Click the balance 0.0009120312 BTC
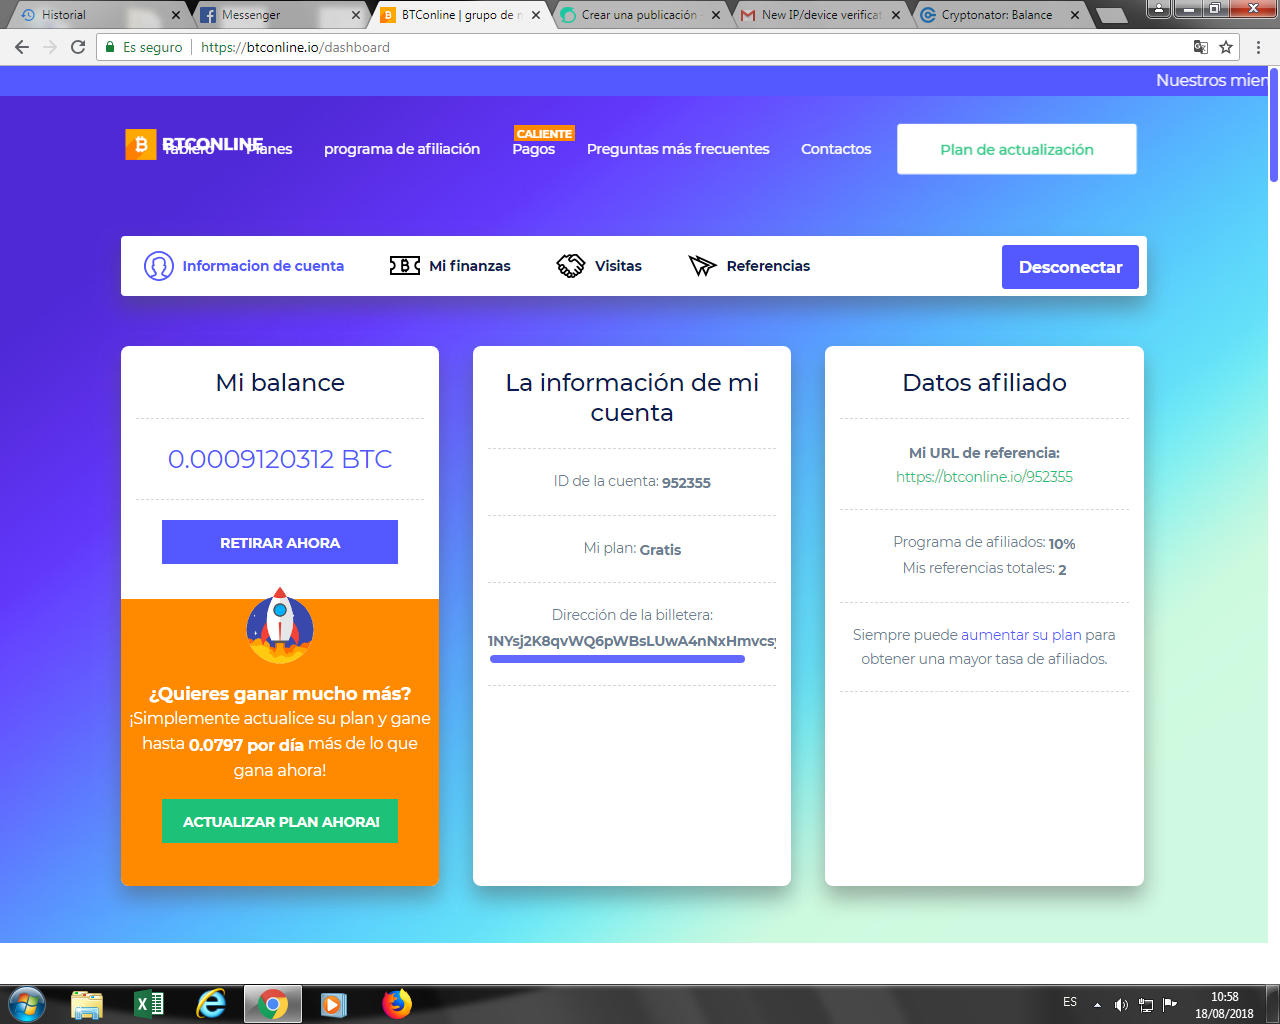Screen dimensions: 1280x1024 [x=280, y=459]
